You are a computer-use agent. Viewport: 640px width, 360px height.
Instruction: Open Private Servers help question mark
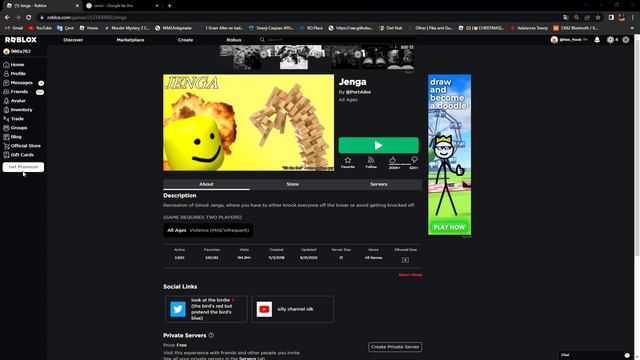[211, 335]
